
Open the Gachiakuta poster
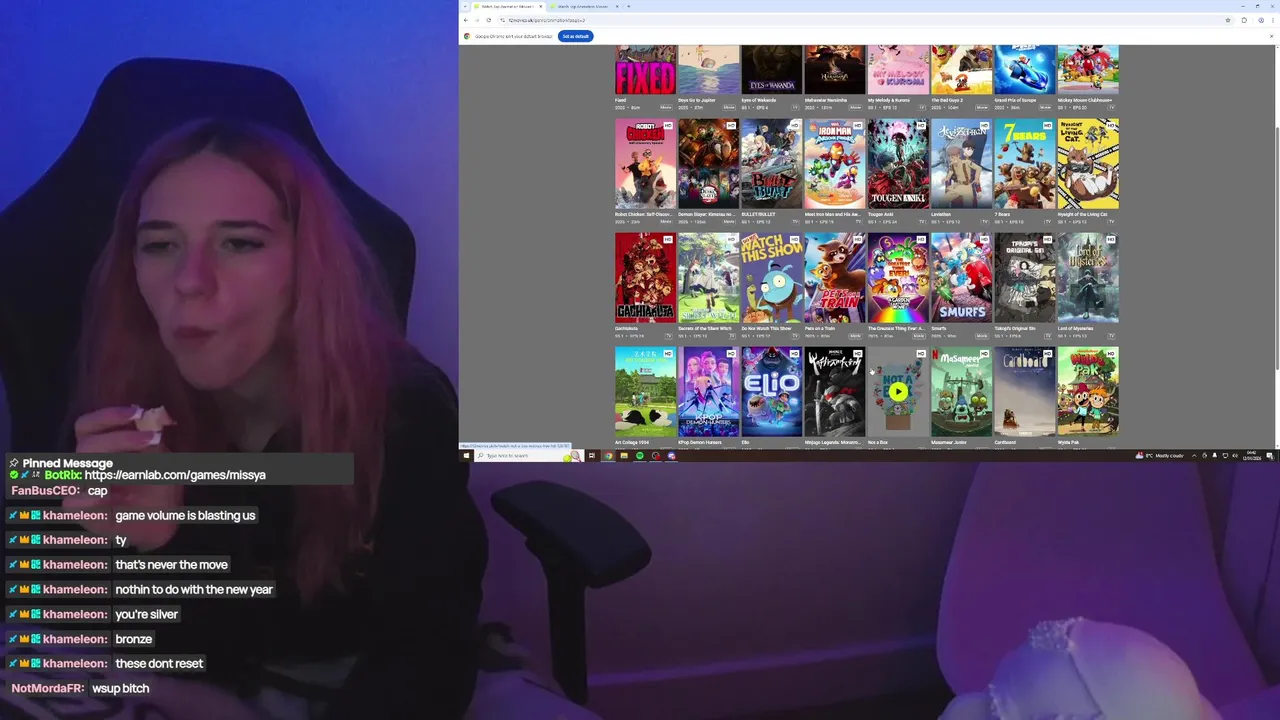tap(645, 278)
